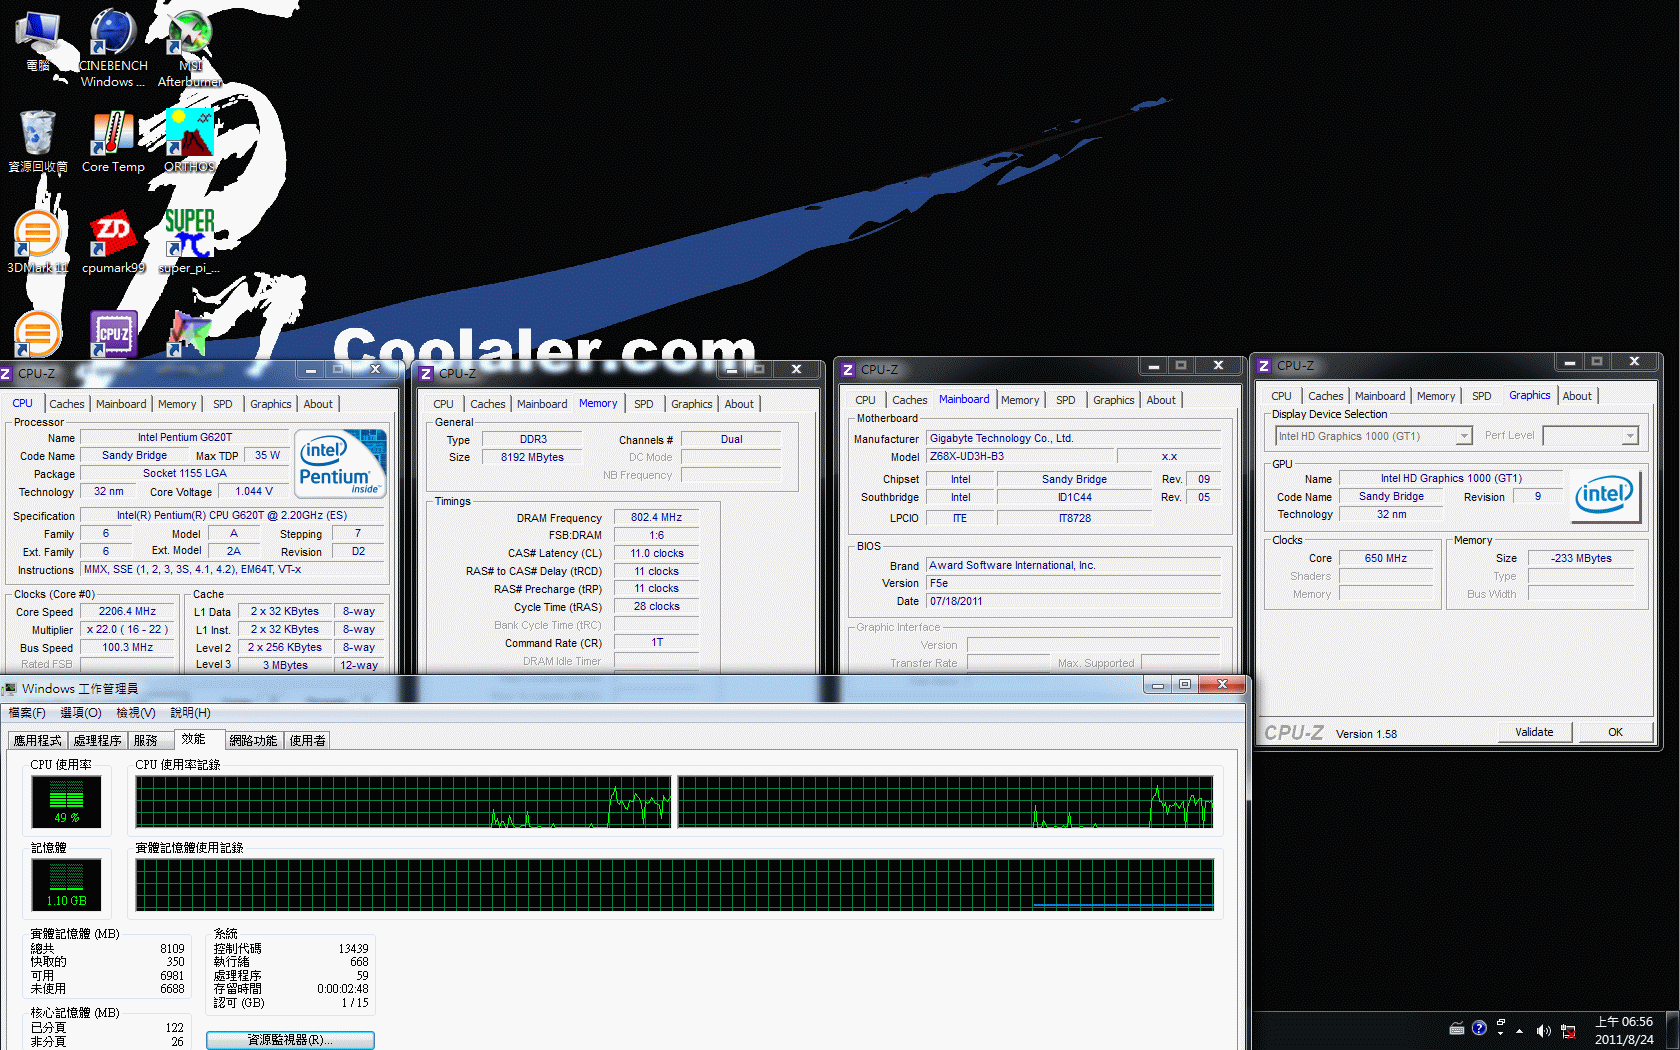Click the Validate button in CPU-Z
This screenshot has height=1050, width=1680.
1534,732
